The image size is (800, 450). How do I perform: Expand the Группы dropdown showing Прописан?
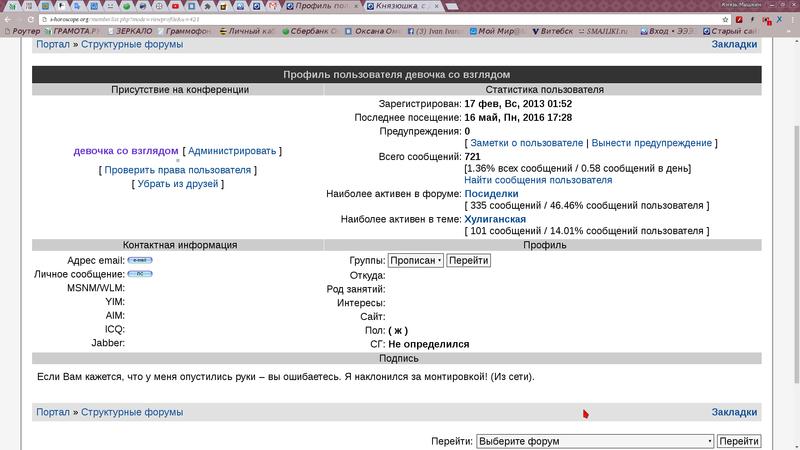point(415,260)
